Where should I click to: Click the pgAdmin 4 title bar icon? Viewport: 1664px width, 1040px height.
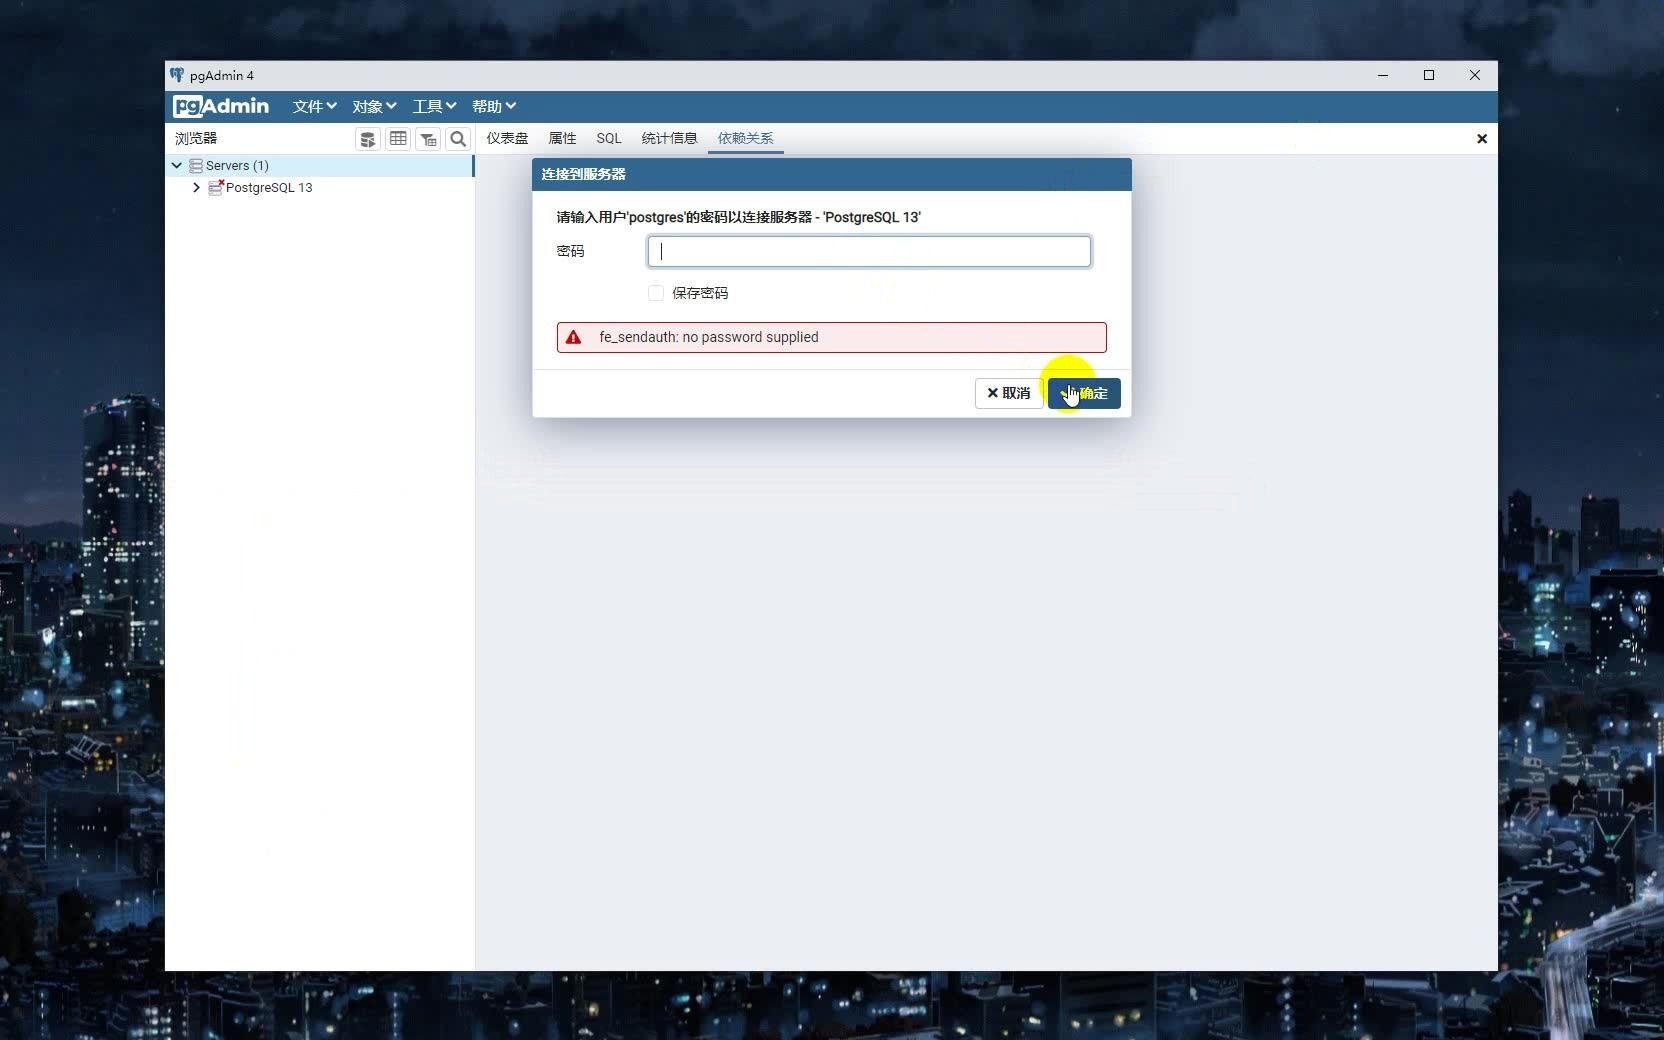177,75
